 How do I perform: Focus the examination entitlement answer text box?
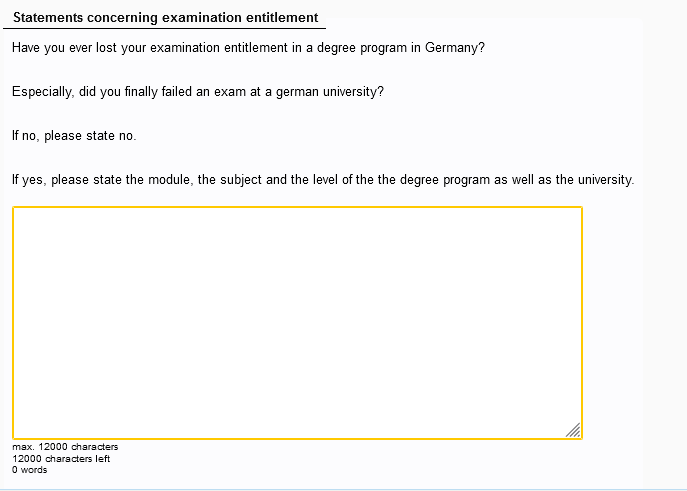point(297,323)
